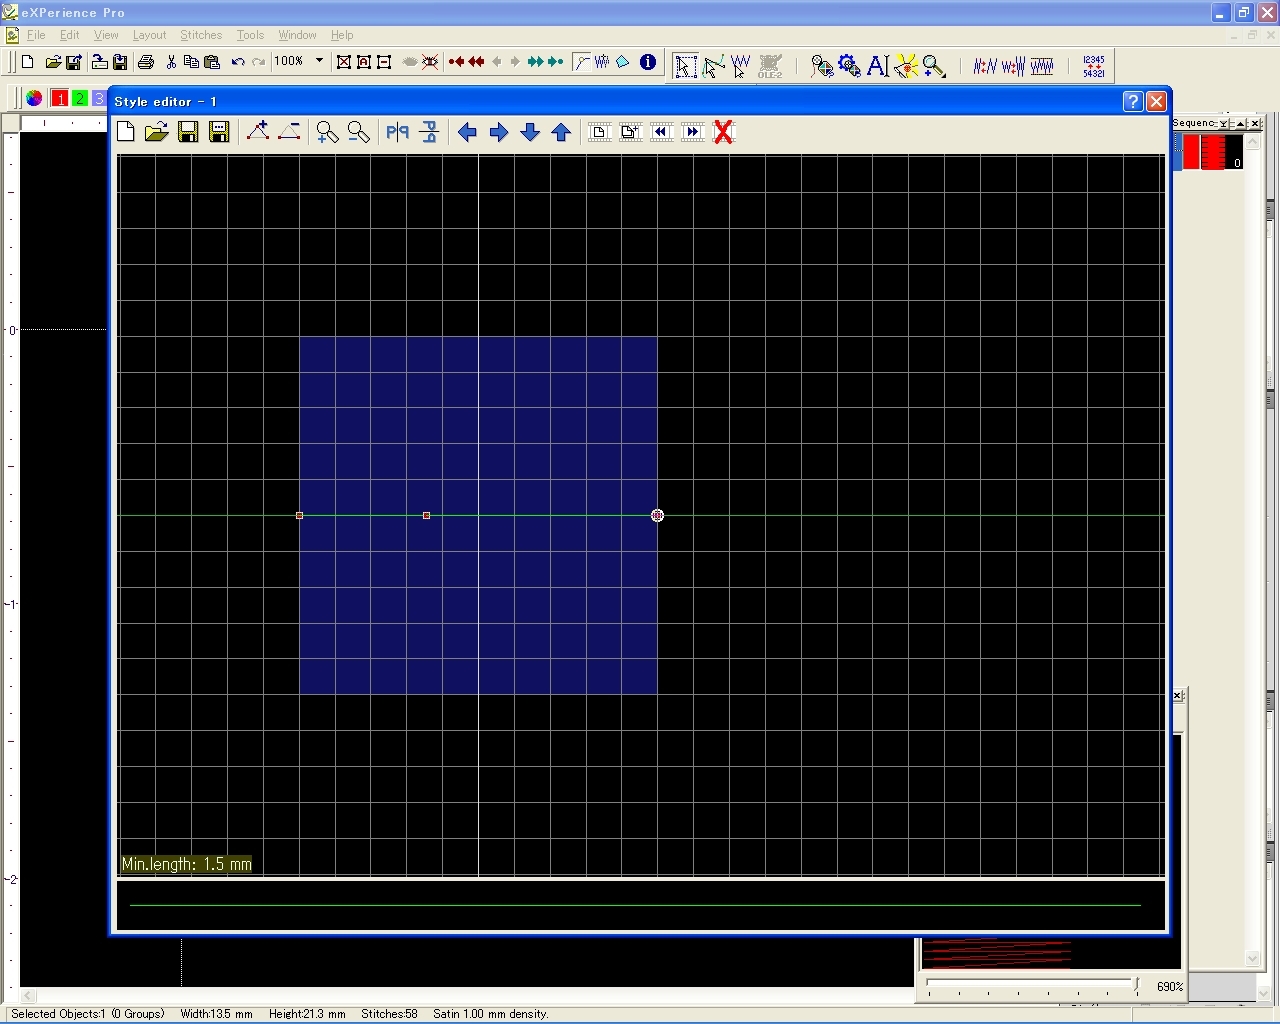This screenshot has width=1280, height=1024.
Task: Open Style editor help question mark
Action: point(1133,101)
